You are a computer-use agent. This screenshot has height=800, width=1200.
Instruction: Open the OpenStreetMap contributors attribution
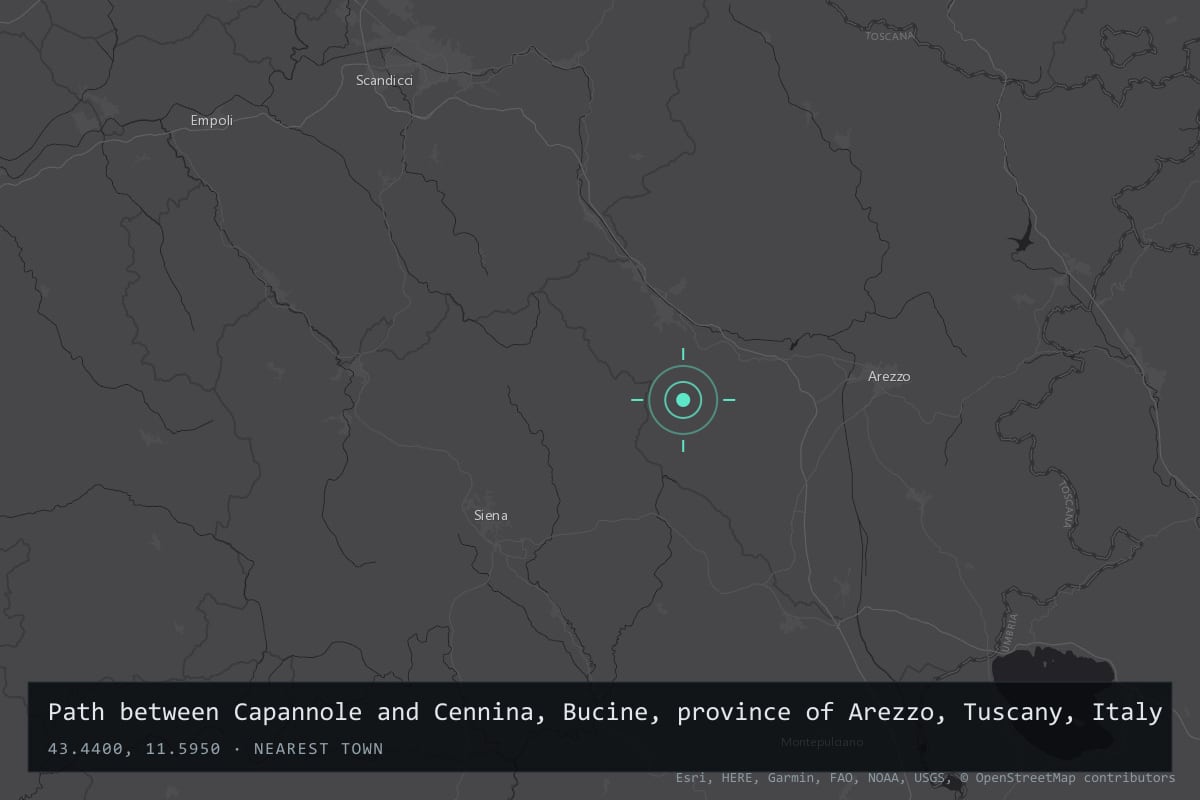pyautogui.click(x=1067, y=777)
